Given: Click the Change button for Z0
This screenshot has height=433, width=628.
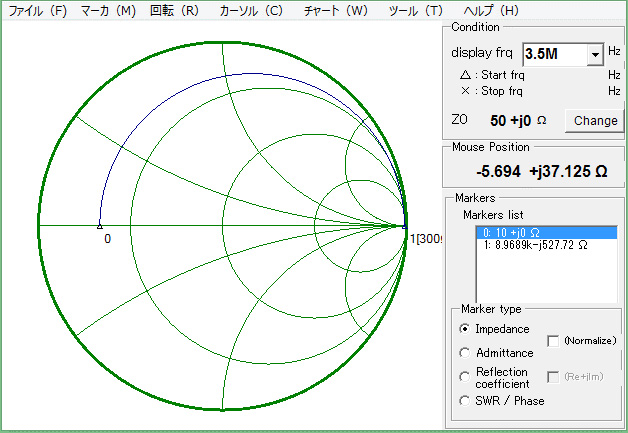Looking at the screenshot, I should pos(595,121).
